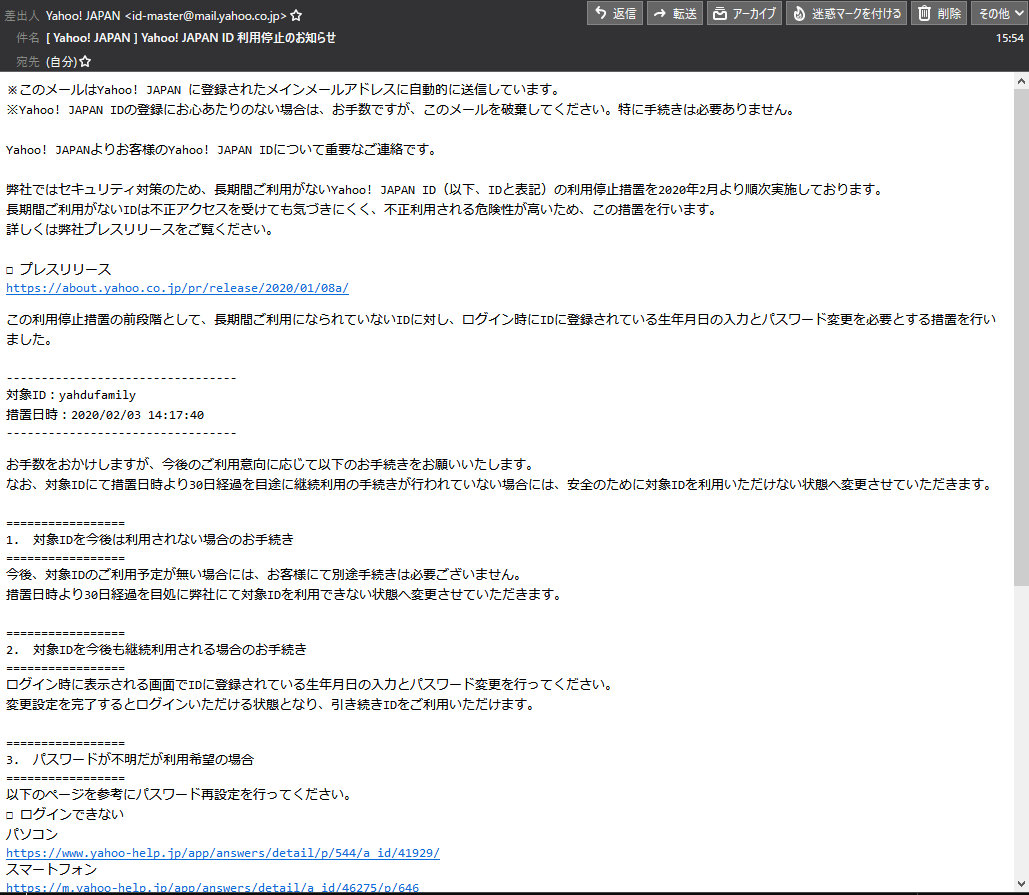Screen dimensions: 1029x895
Task: Click heading 1. 対象IDを今後は利用されない場合のお手続き
Action: 150,539
